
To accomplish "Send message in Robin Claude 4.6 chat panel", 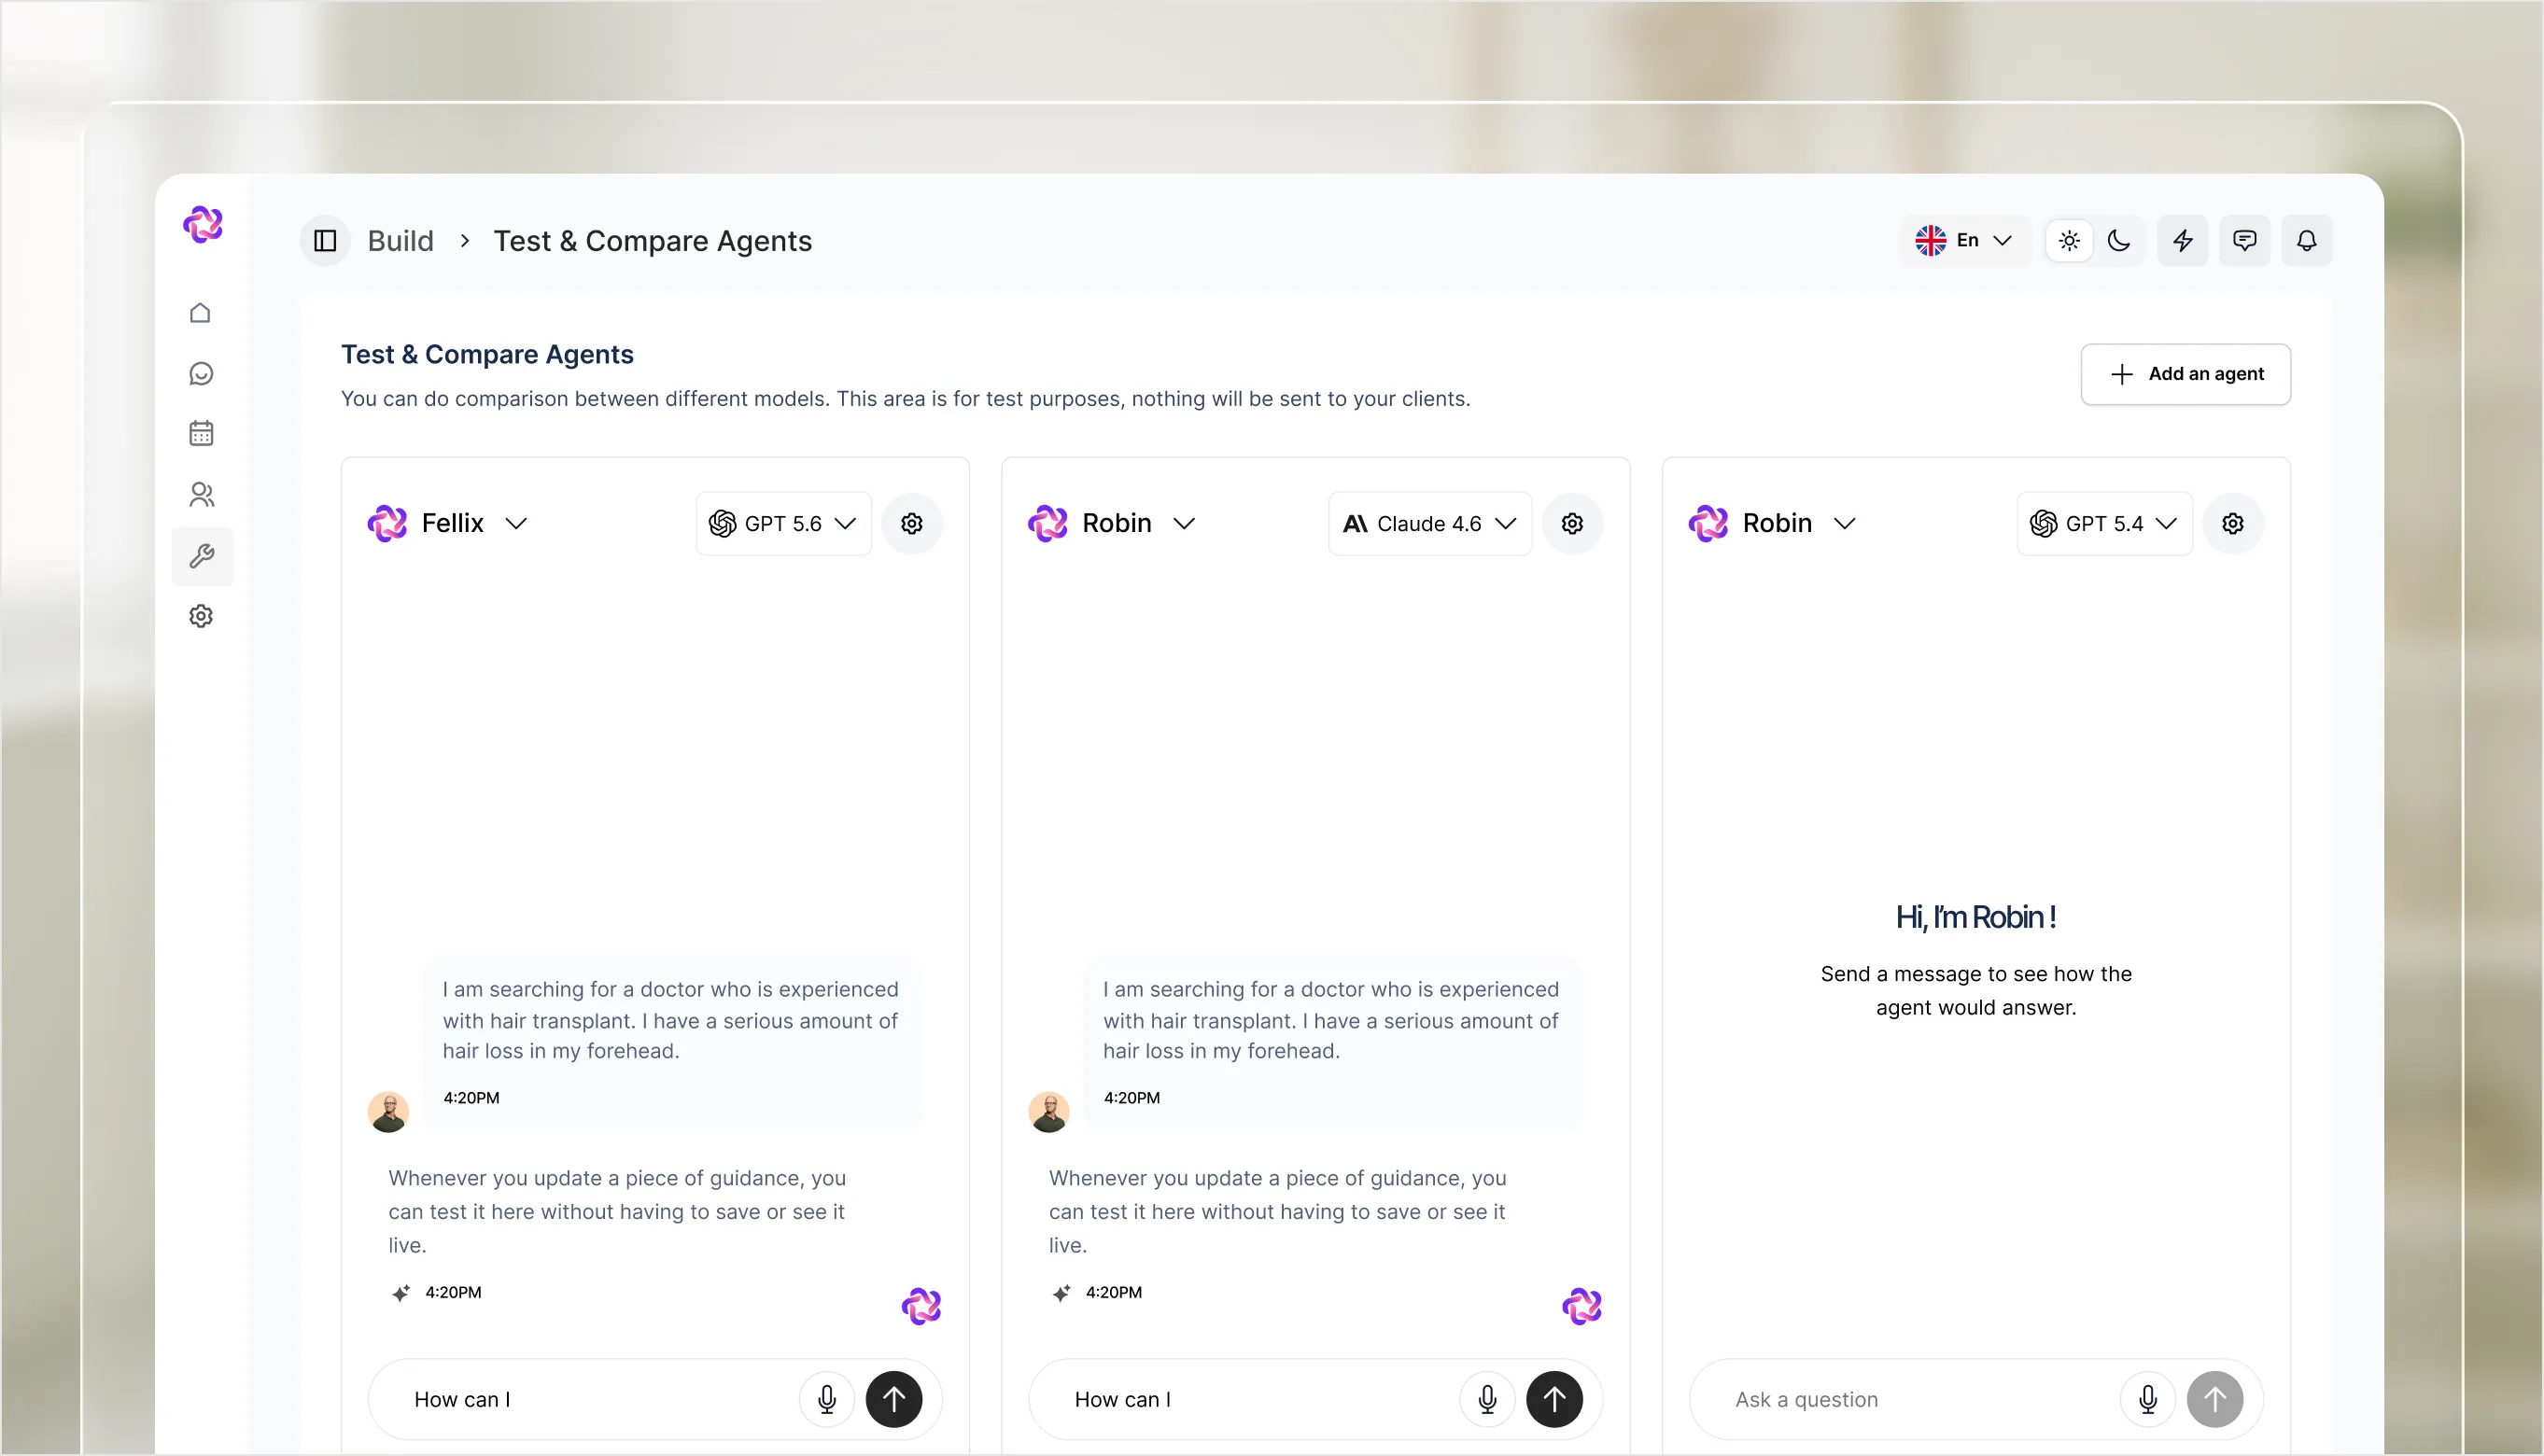I will tap(1554, 1399).
